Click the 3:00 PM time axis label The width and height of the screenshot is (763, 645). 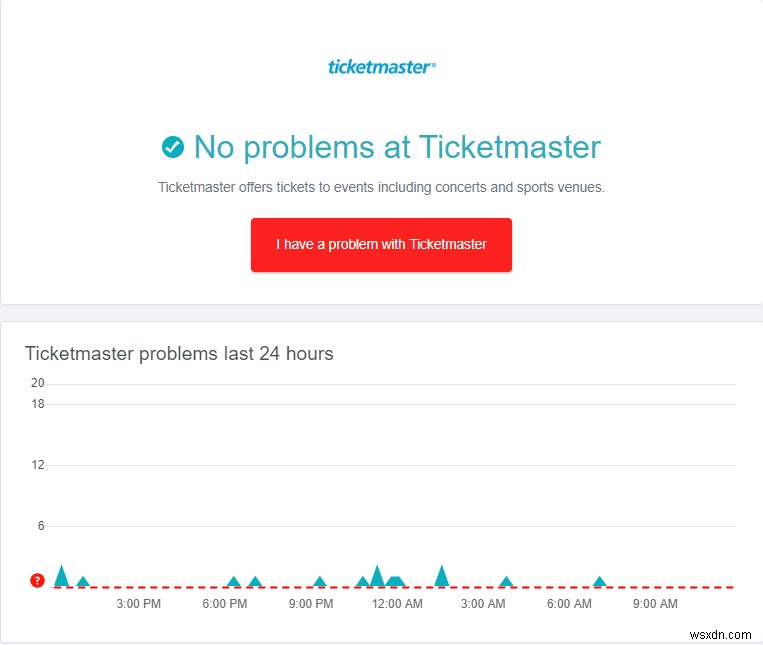(139, 604)
